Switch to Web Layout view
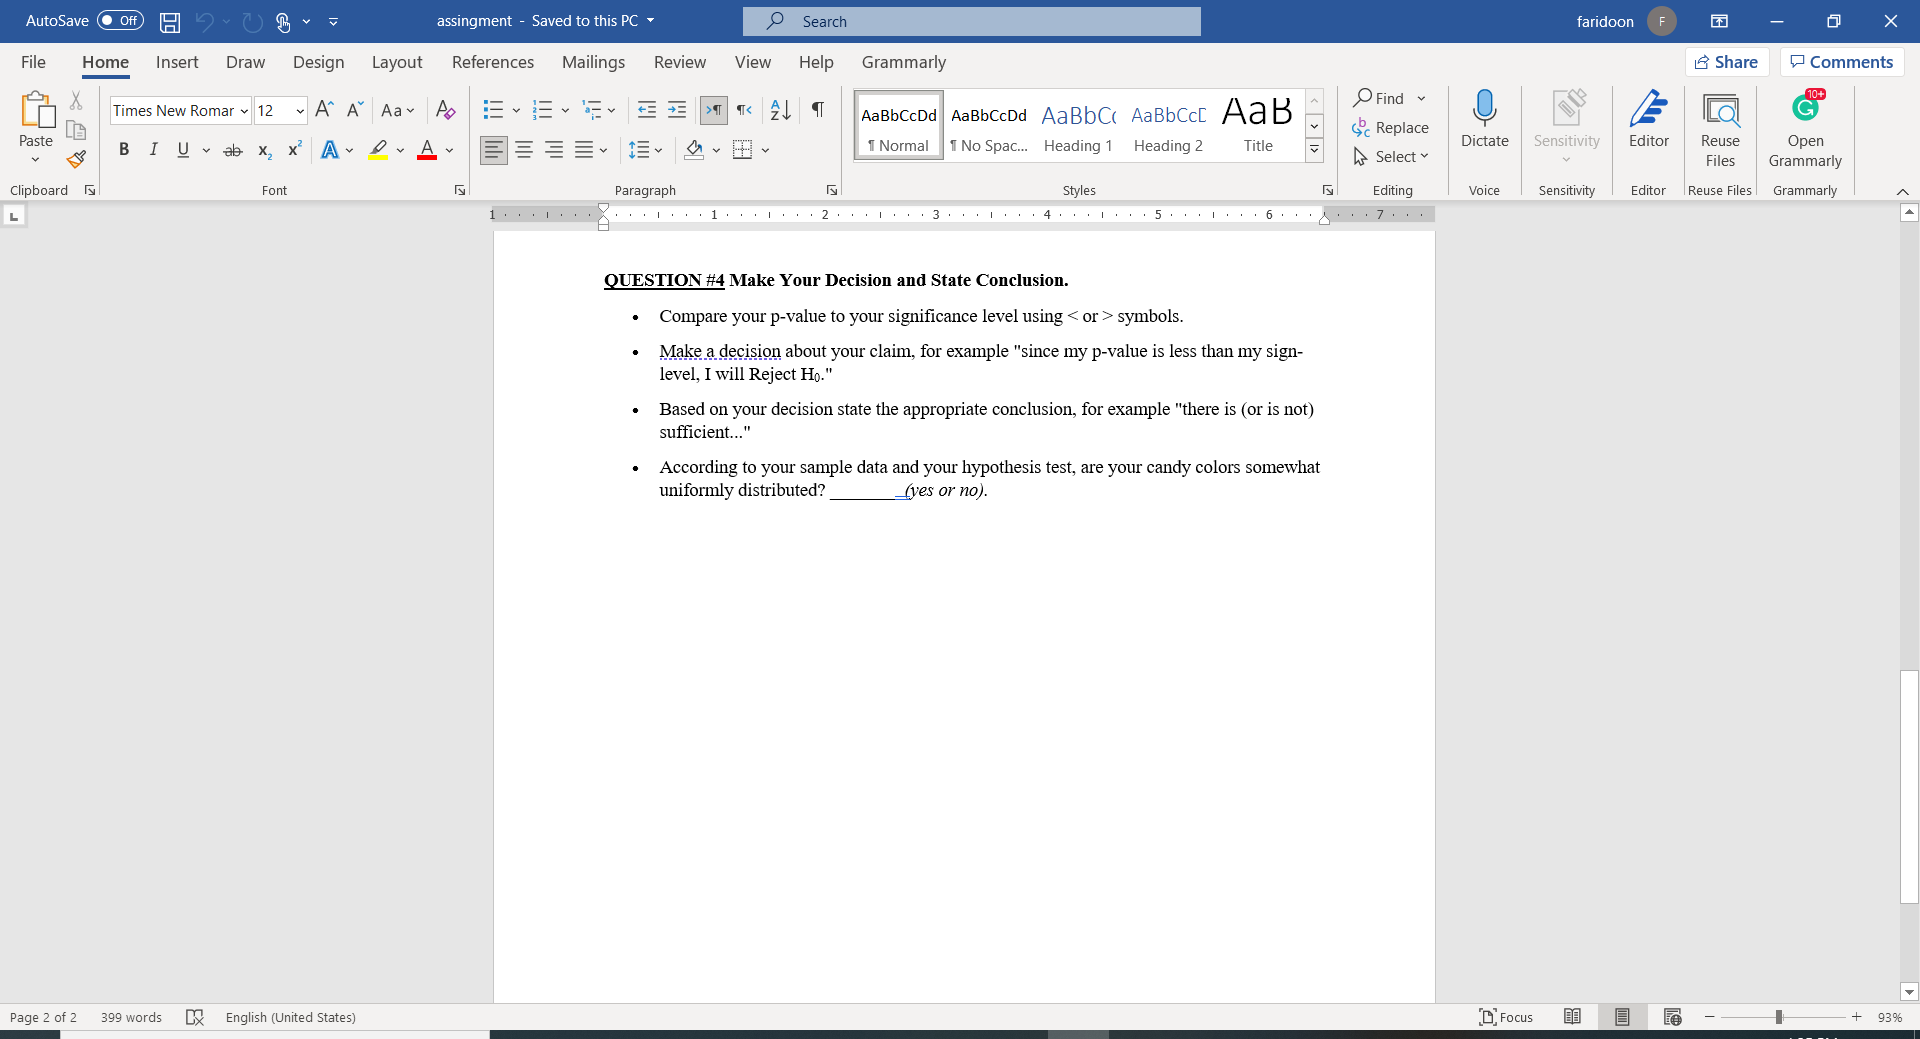This screenshot has height=1039, width=1920. click(1672, 1017)
